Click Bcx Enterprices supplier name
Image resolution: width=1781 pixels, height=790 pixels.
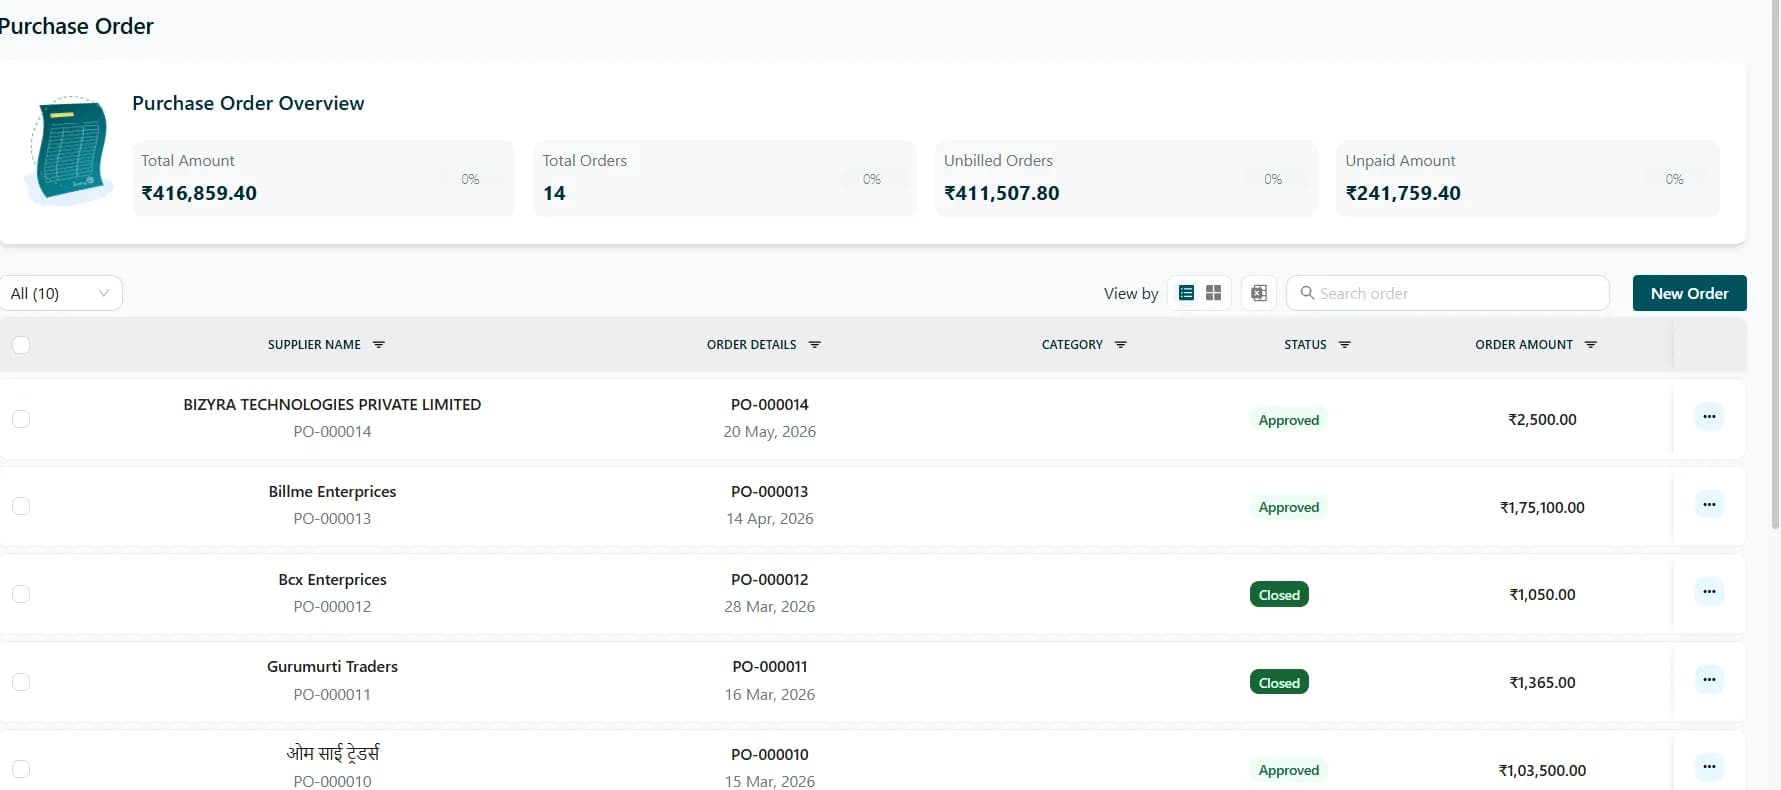332,580
